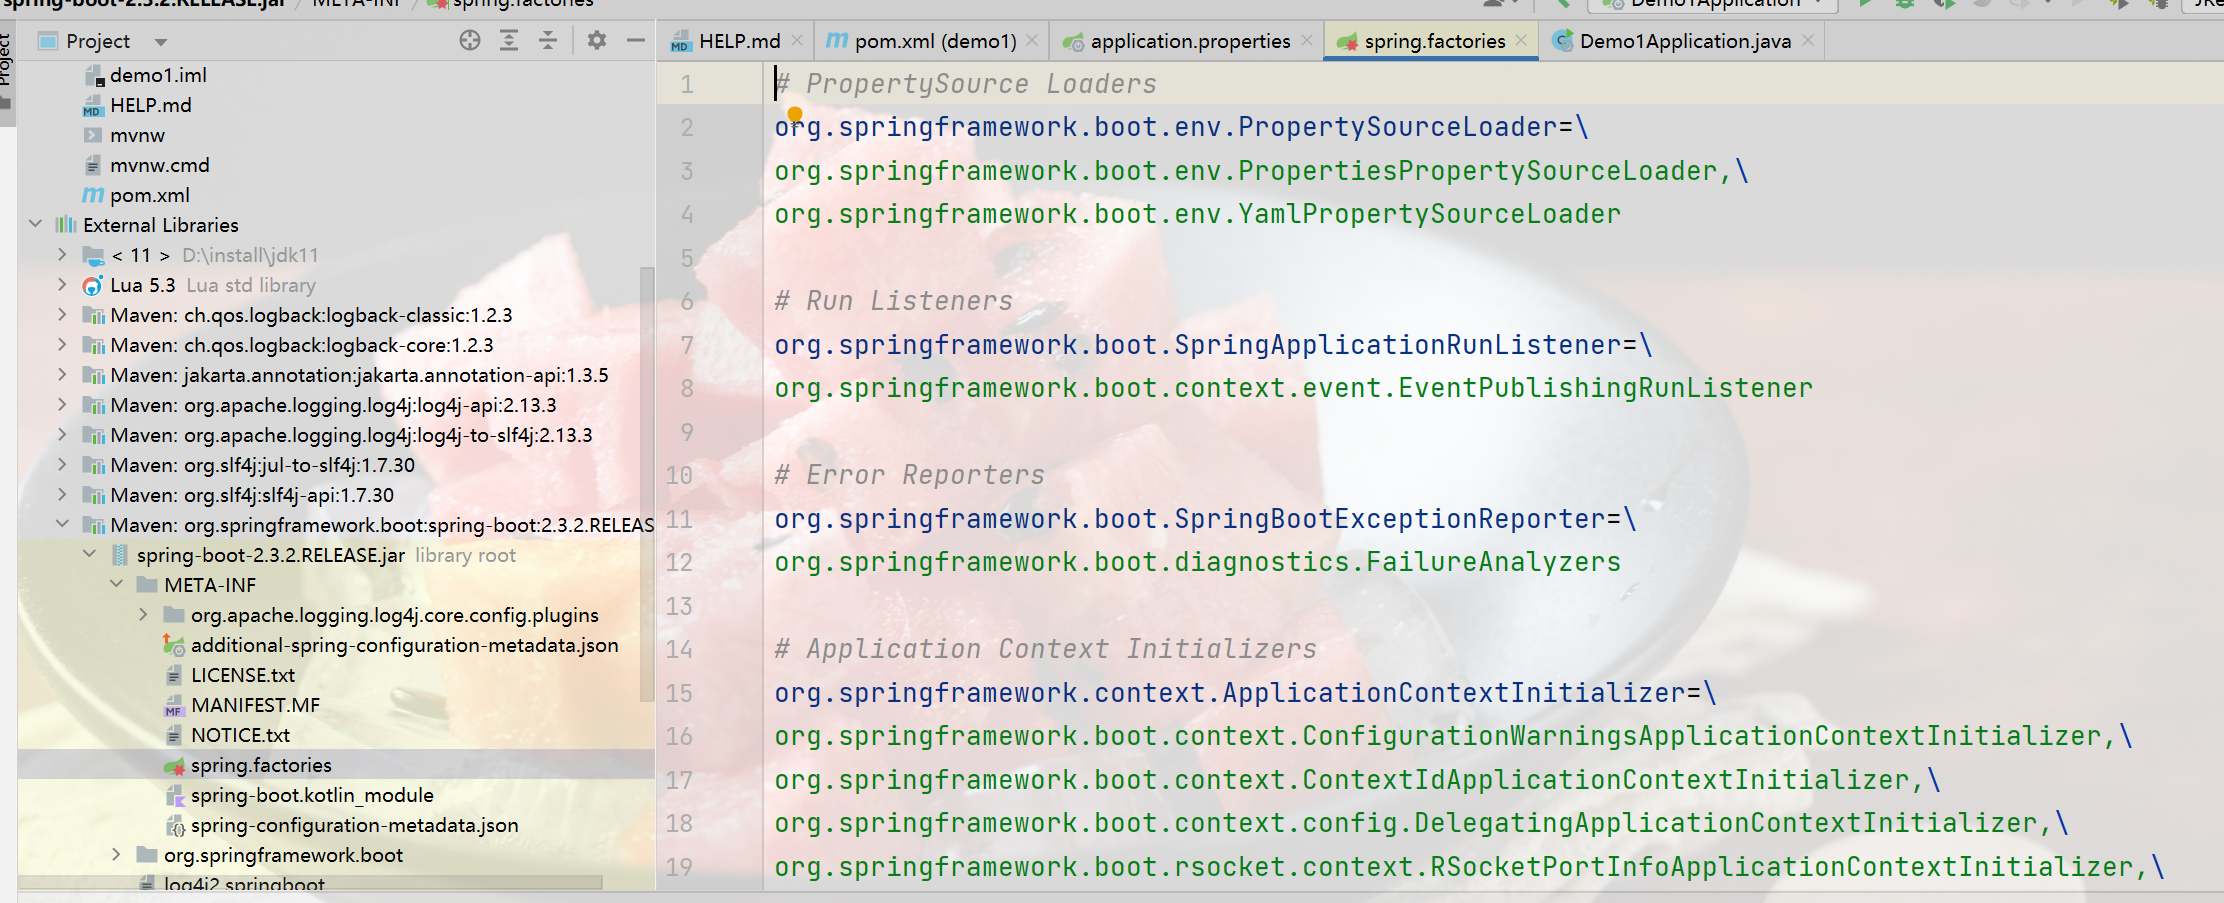This screenshot has height=903, width=2224.
Task: Select demo1.iml in project tree
Action: pos(158,75)
